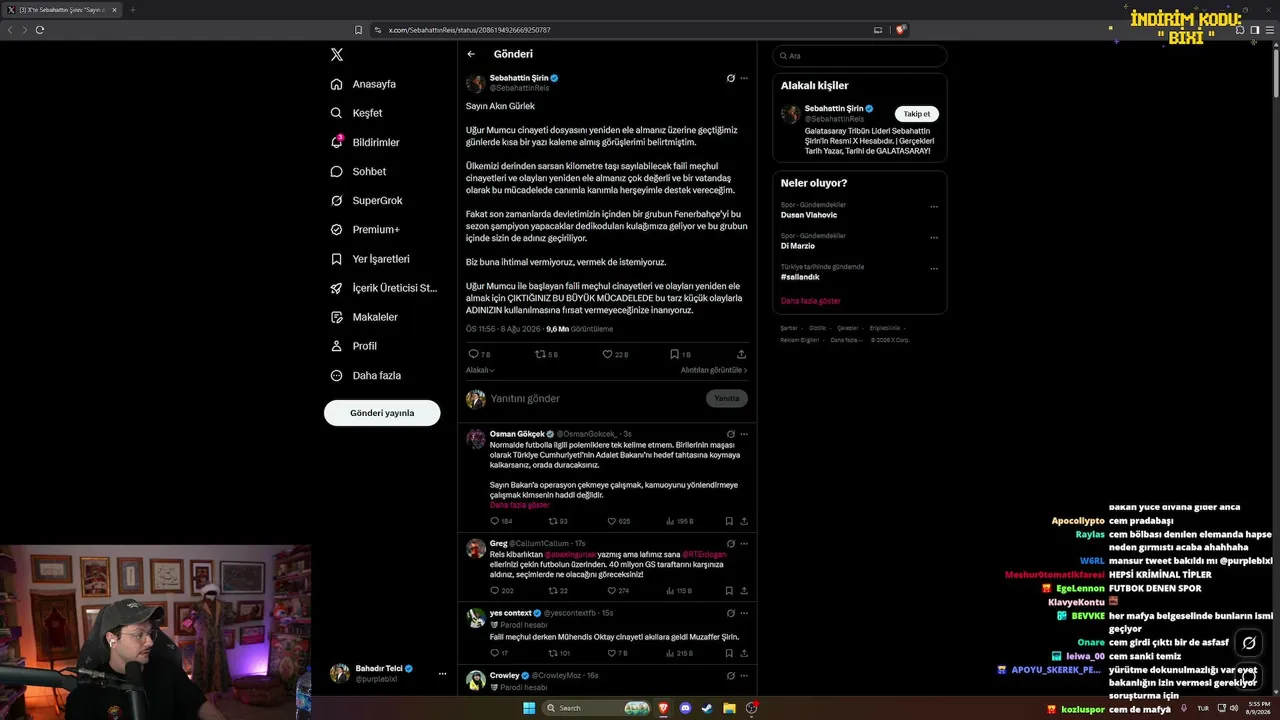Viewport: 1280px width, 720px height.
Task: Follow Sebahattin Şirin with Takip et
Action: (x=917, y=114)
